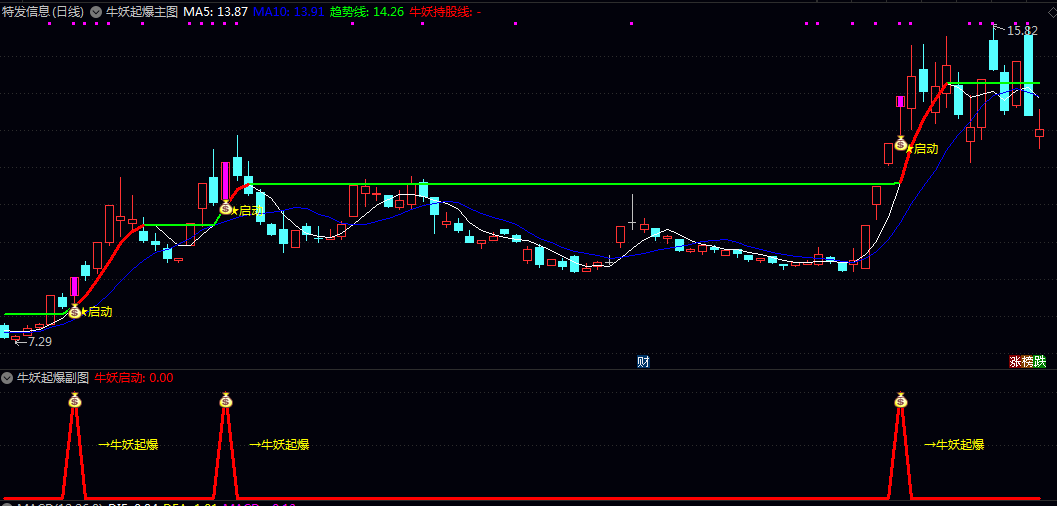This screenshot has width=1057, height=506.
Task: Click the middle yellow 启动 label
Action: coord(251,210)
